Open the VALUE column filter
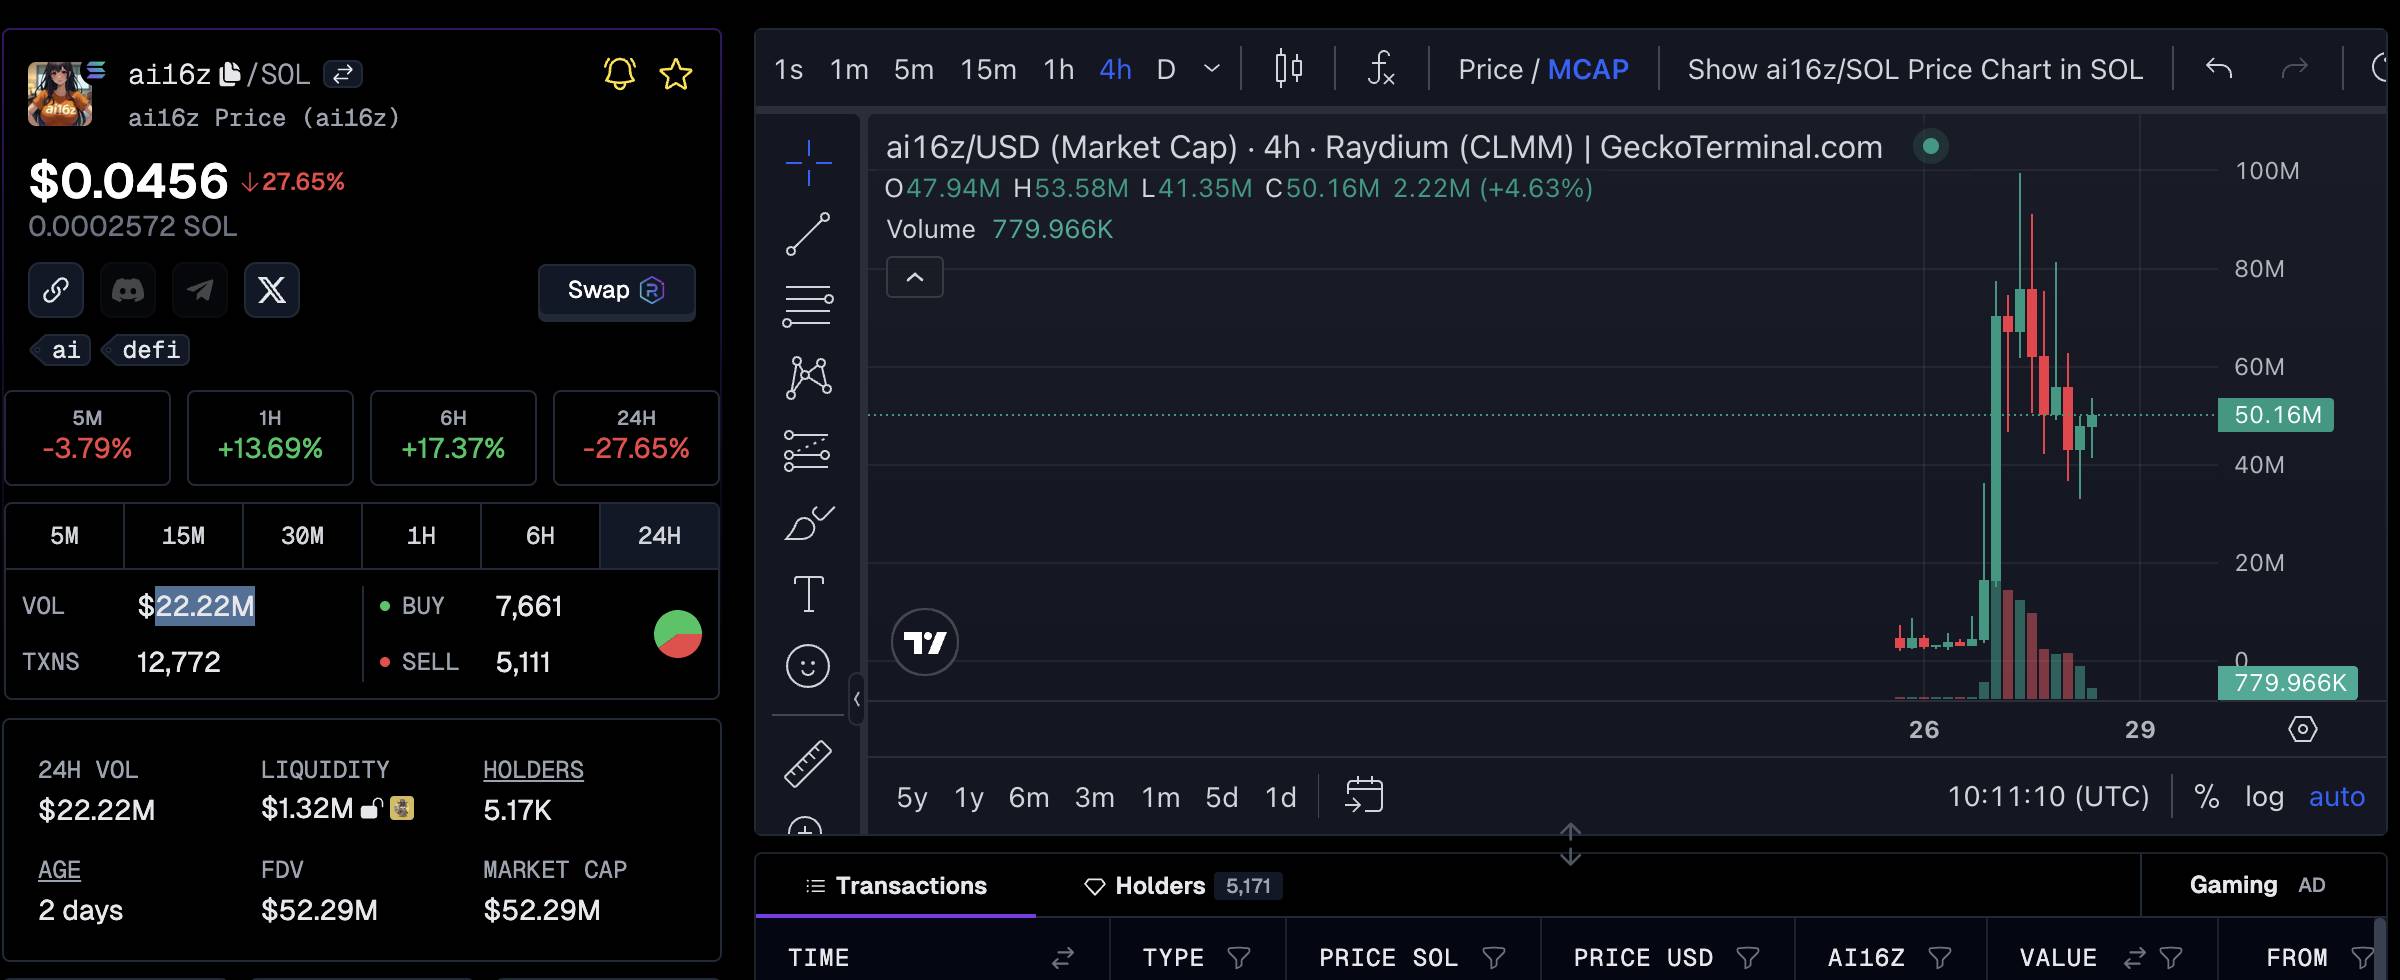Screen dimensions: 2400x980 [2171, 958]
